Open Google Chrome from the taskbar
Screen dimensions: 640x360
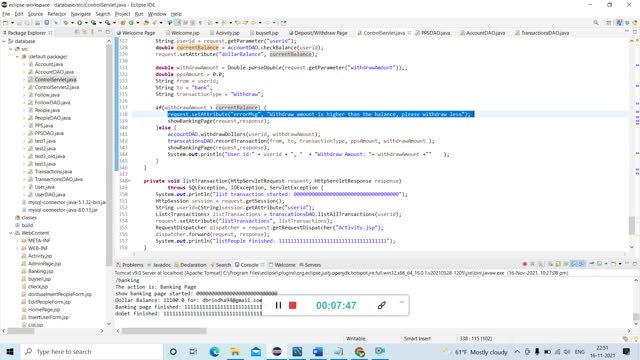coord(360,351)
